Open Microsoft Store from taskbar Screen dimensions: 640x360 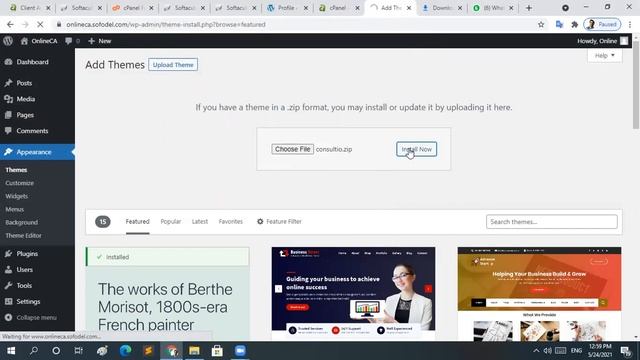tap(217, 351)
